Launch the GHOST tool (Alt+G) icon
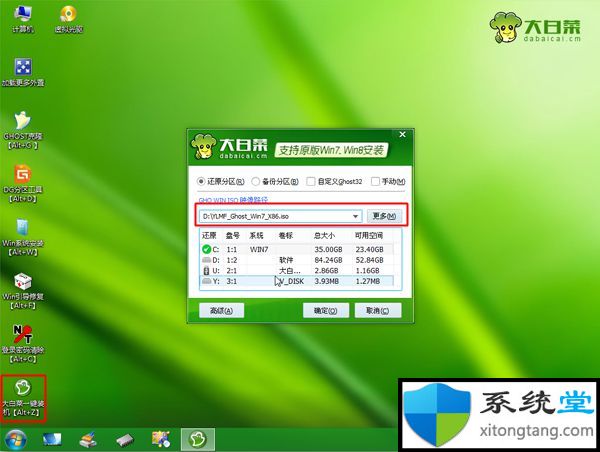The image size is (600, 452). (23, 130)
